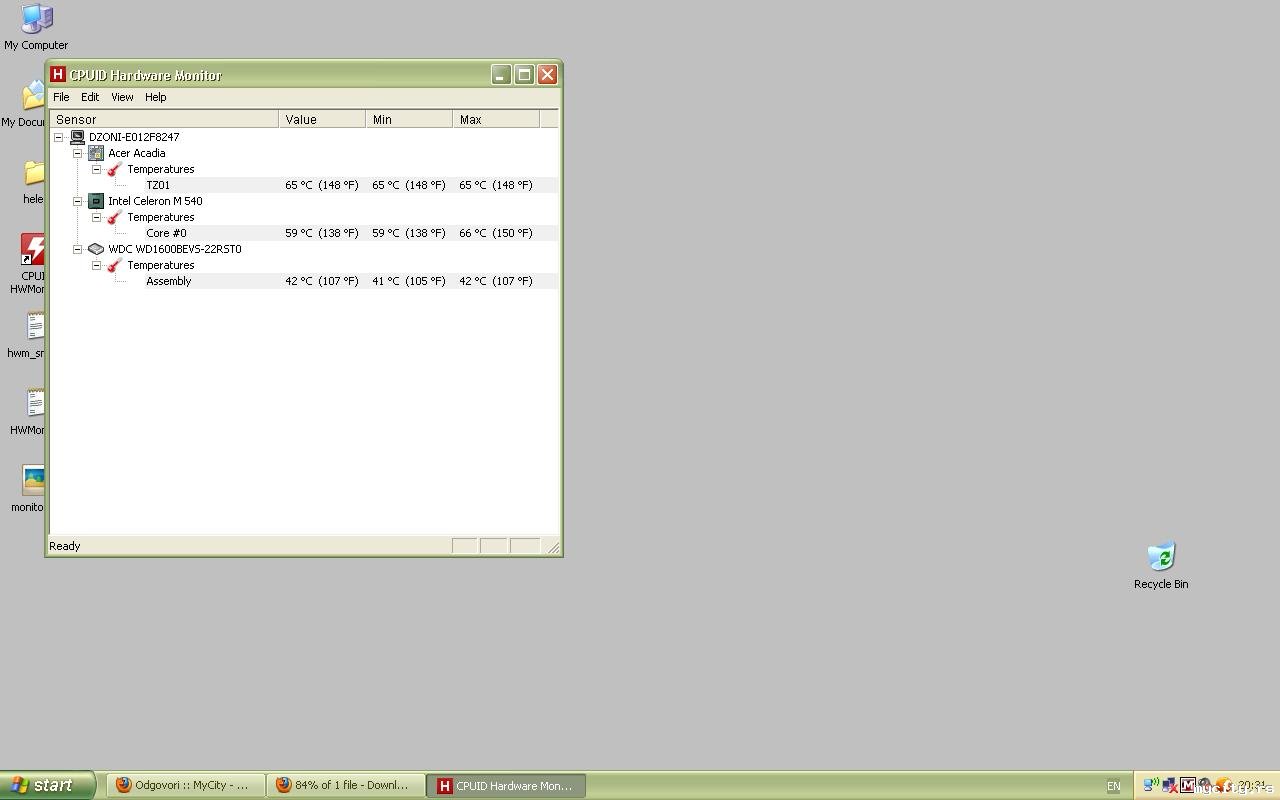Click the window resize grip in status bar
Viewport: 1280px width, 800px height.
(x=553, y=547)
